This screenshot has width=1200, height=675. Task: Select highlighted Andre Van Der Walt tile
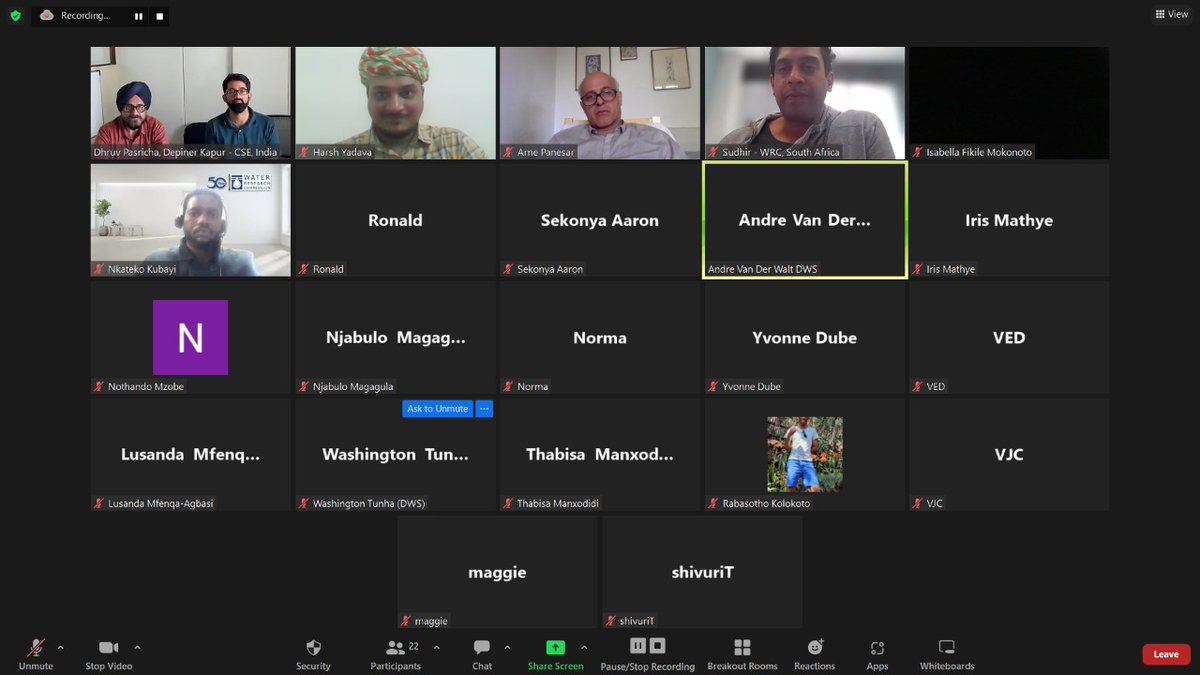805,220
